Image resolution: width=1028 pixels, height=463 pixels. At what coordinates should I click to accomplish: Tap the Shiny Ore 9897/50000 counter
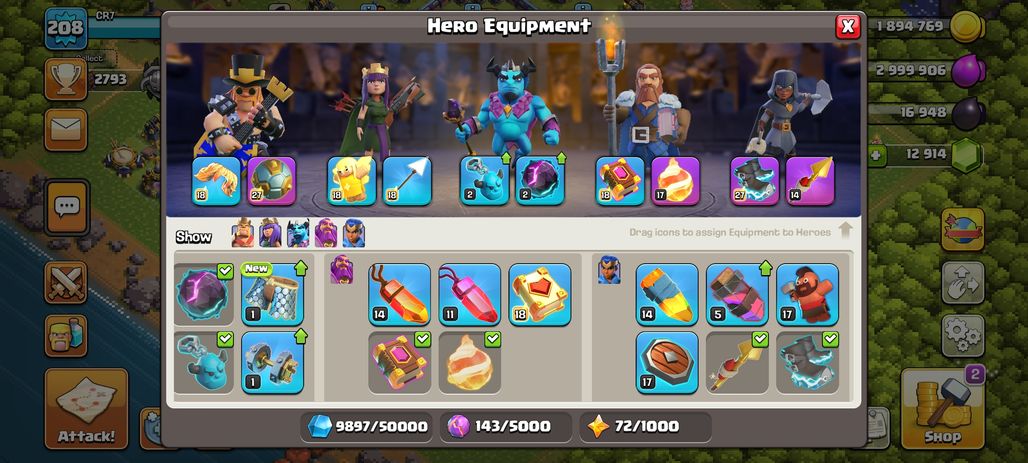368,426
